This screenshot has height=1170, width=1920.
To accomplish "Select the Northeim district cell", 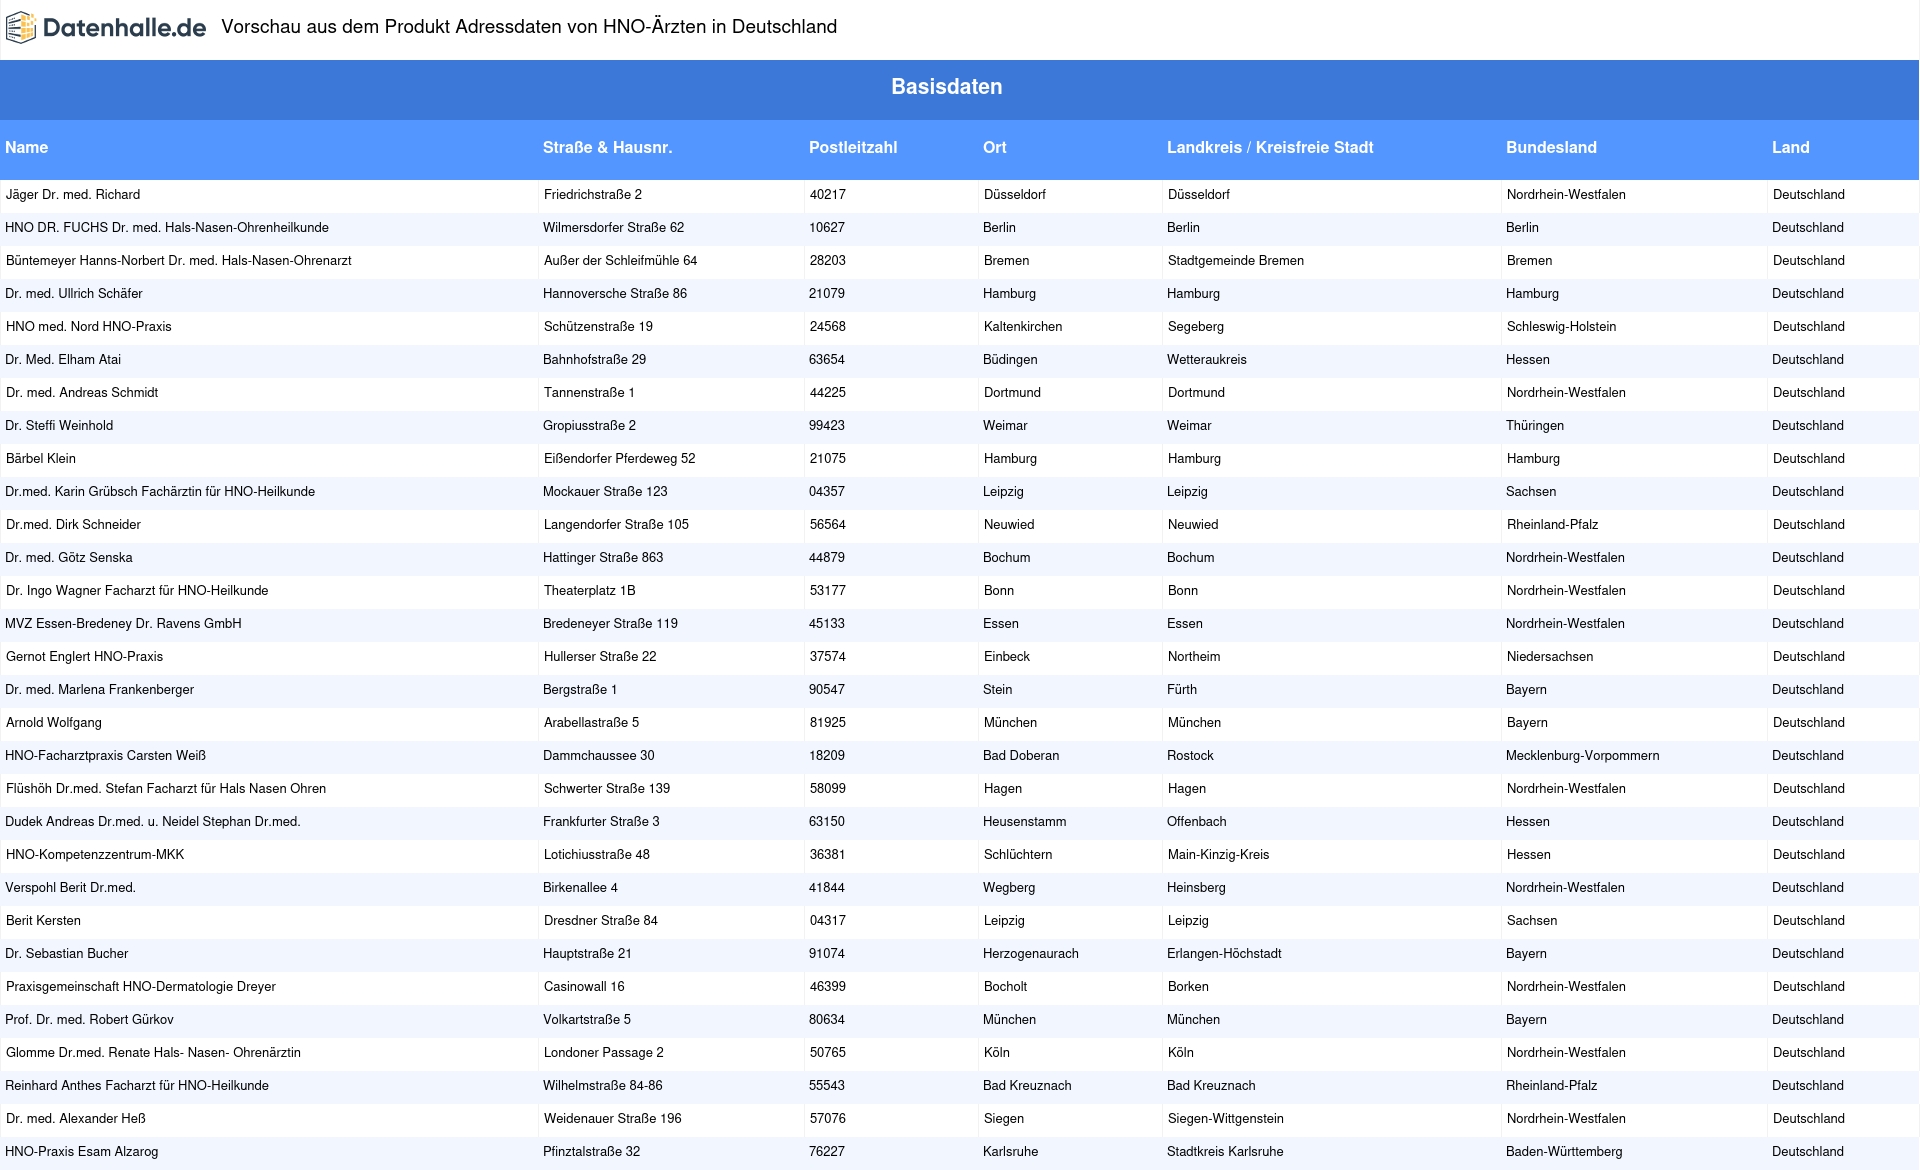I will tap(1194, 657).
